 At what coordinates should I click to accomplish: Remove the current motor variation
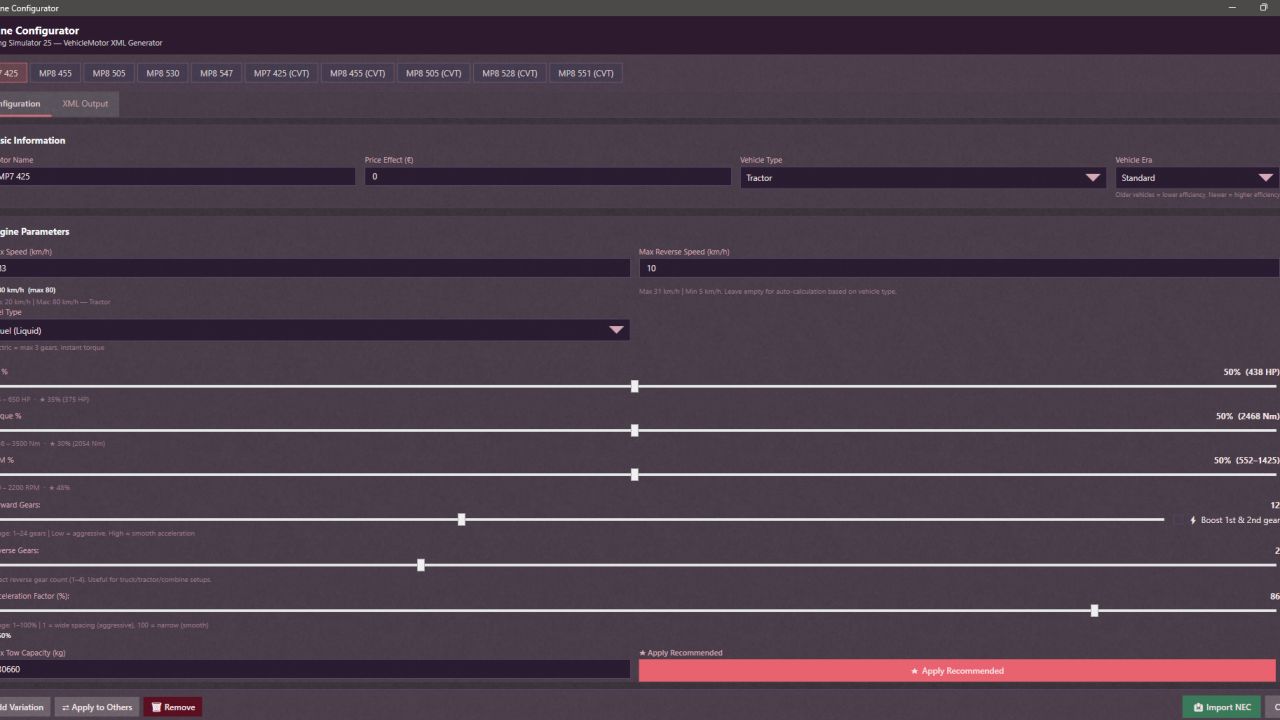(173, 707)
